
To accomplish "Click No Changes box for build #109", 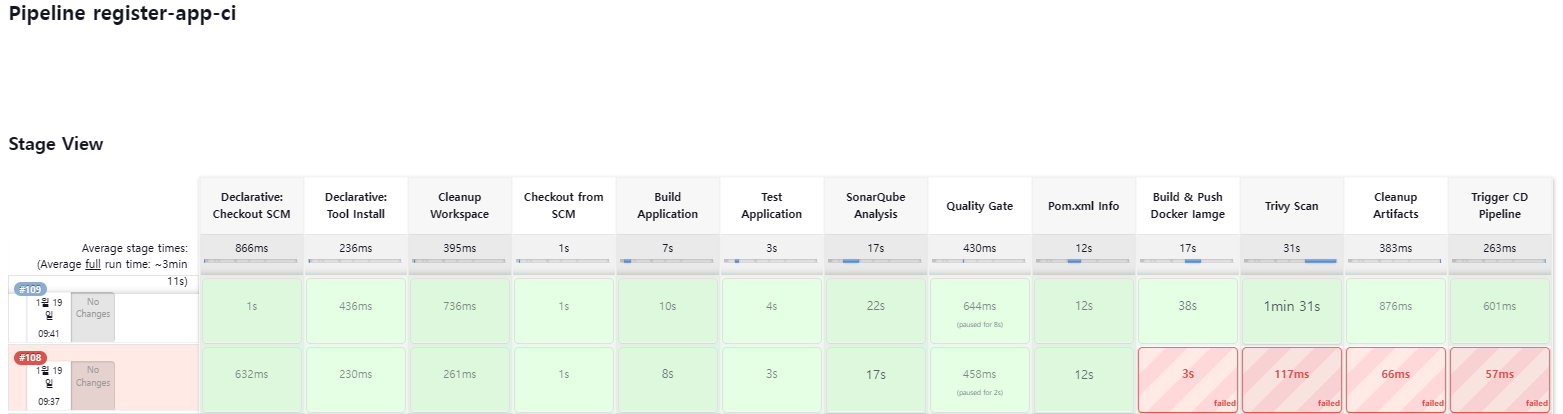I will click(x=93, y=314).
